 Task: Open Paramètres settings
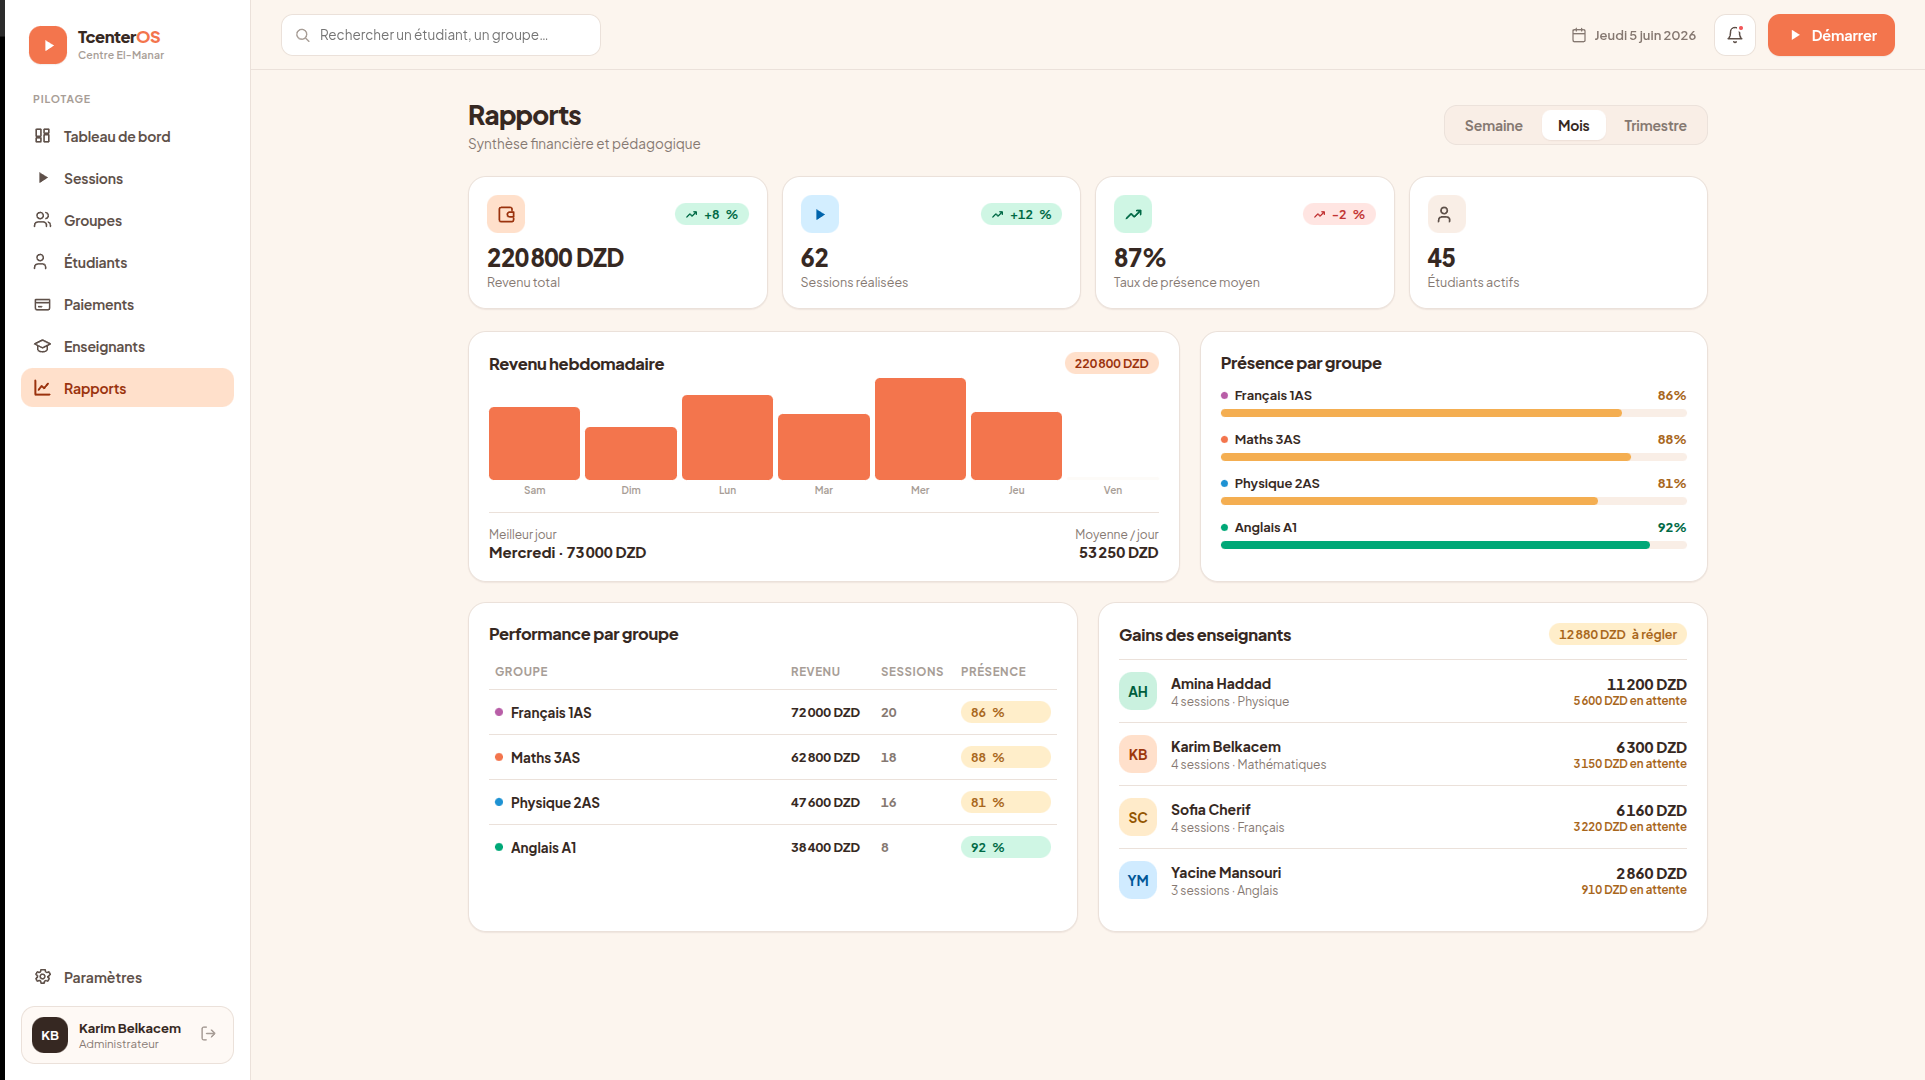(127, 977)
